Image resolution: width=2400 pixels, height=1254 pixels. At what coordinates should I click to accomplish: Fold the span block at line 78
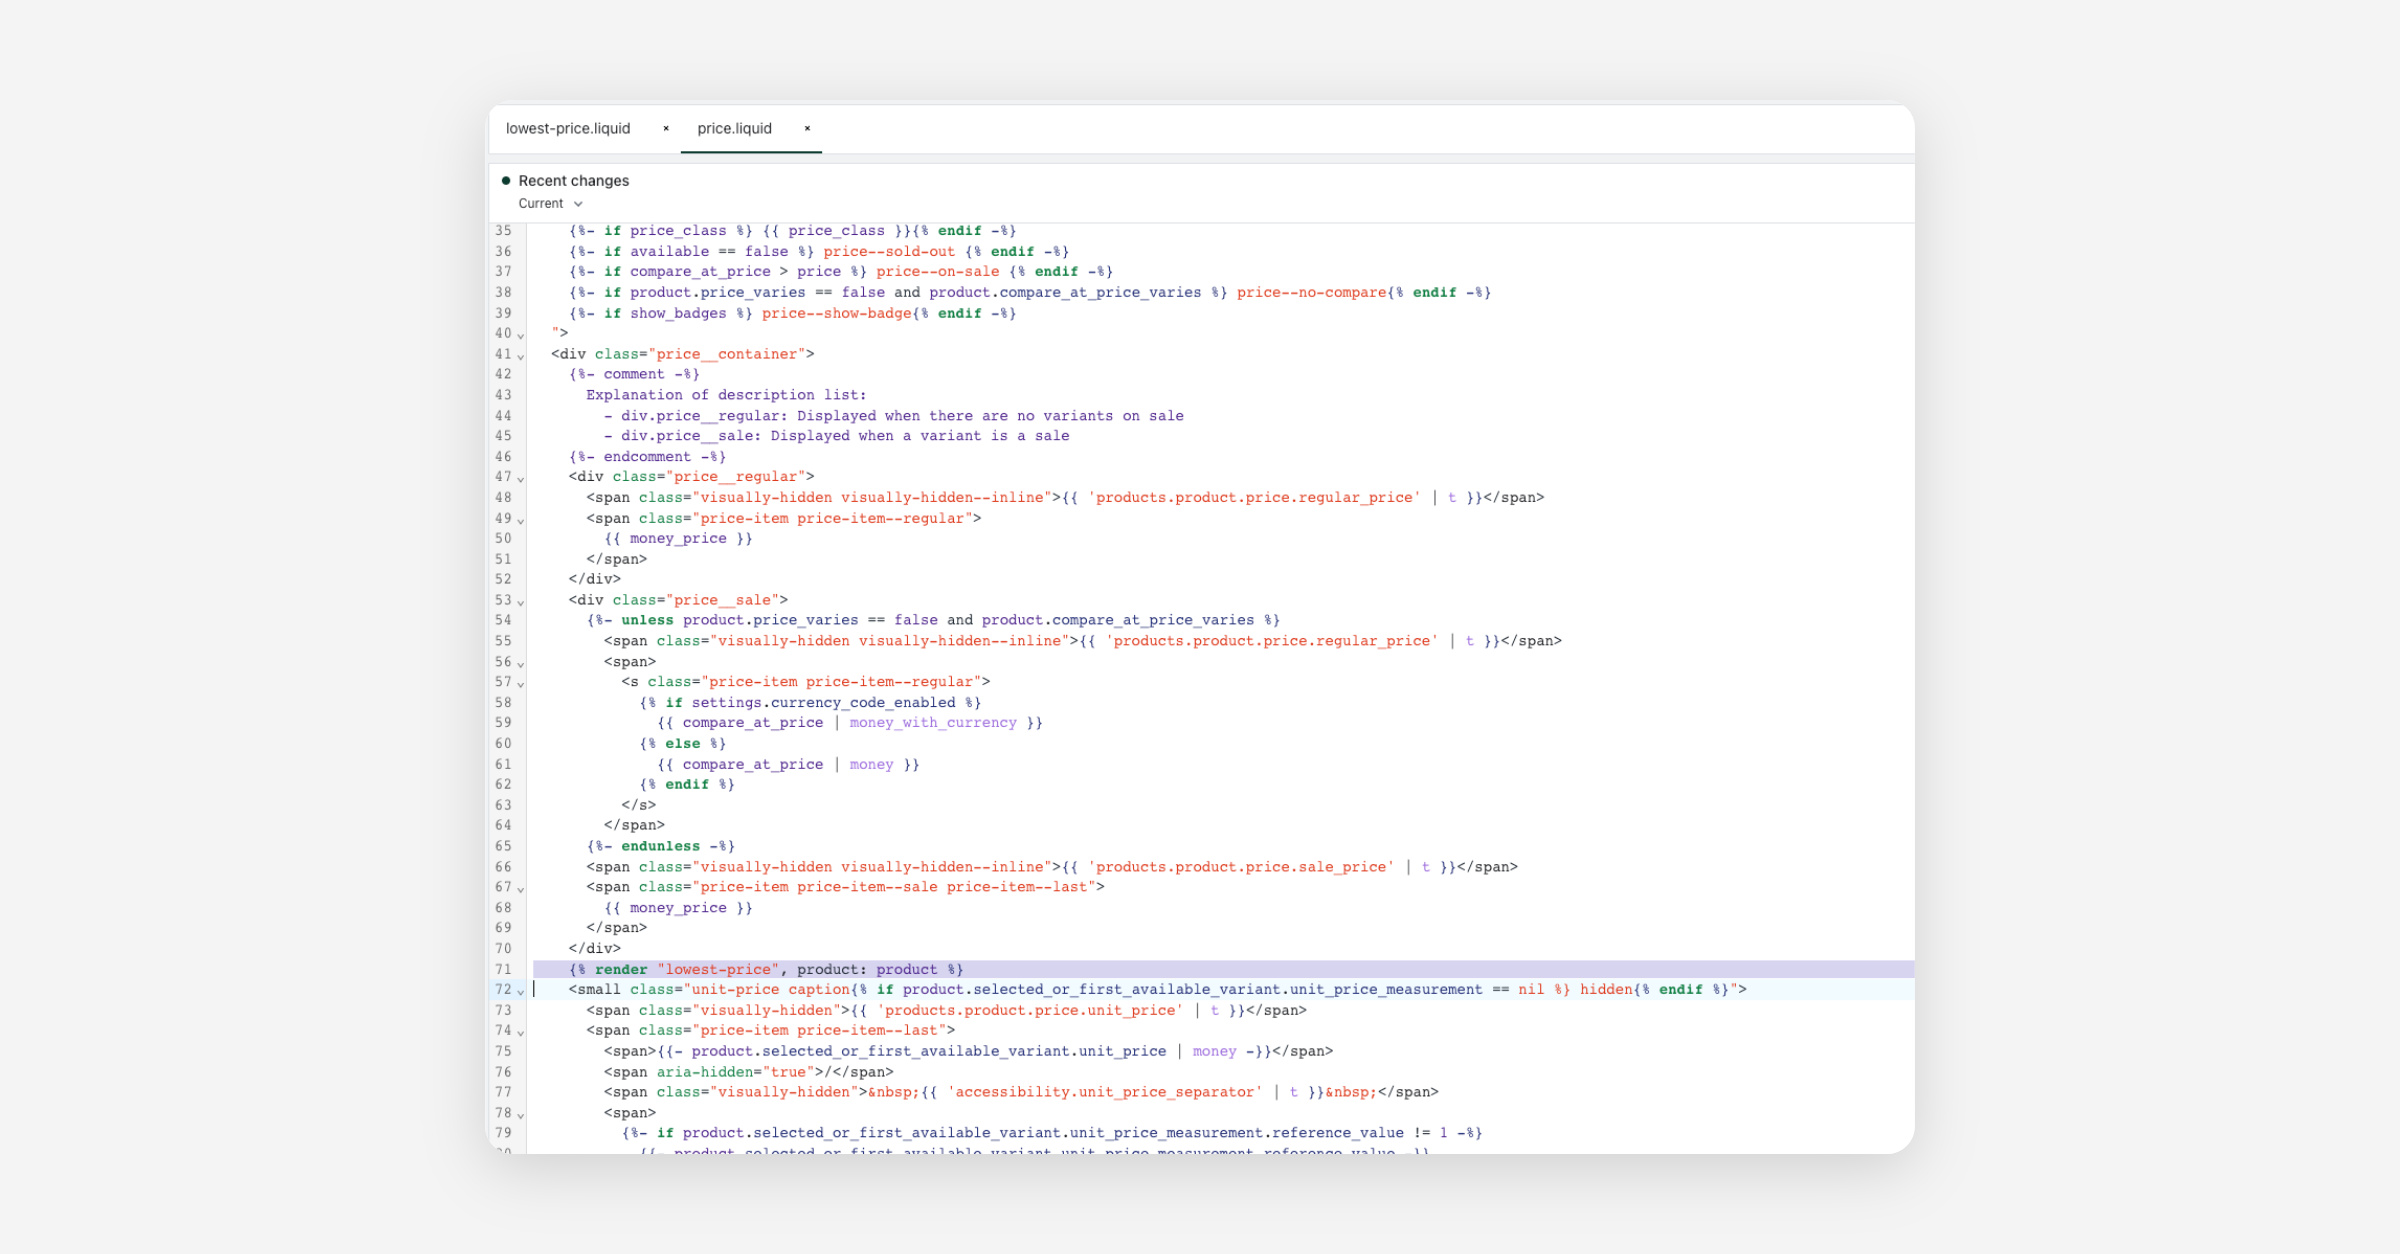[x=521, y=1115]
